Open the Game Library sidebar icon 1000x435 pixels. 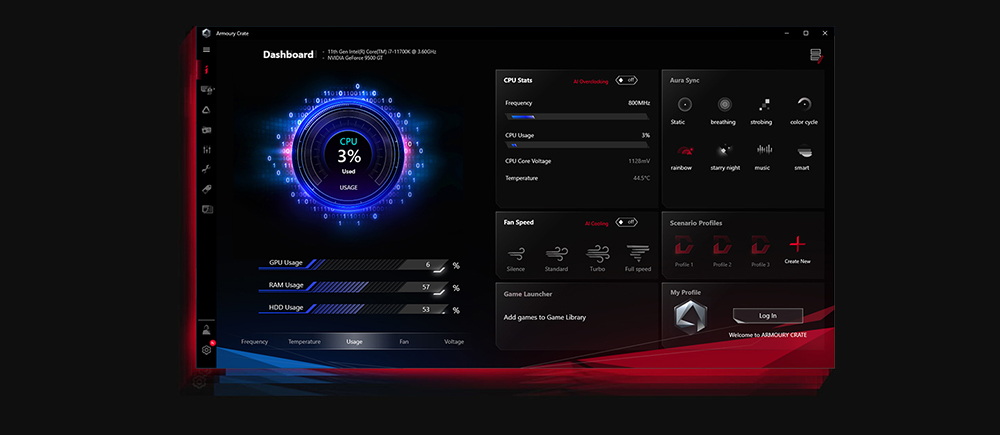(206, 130)
